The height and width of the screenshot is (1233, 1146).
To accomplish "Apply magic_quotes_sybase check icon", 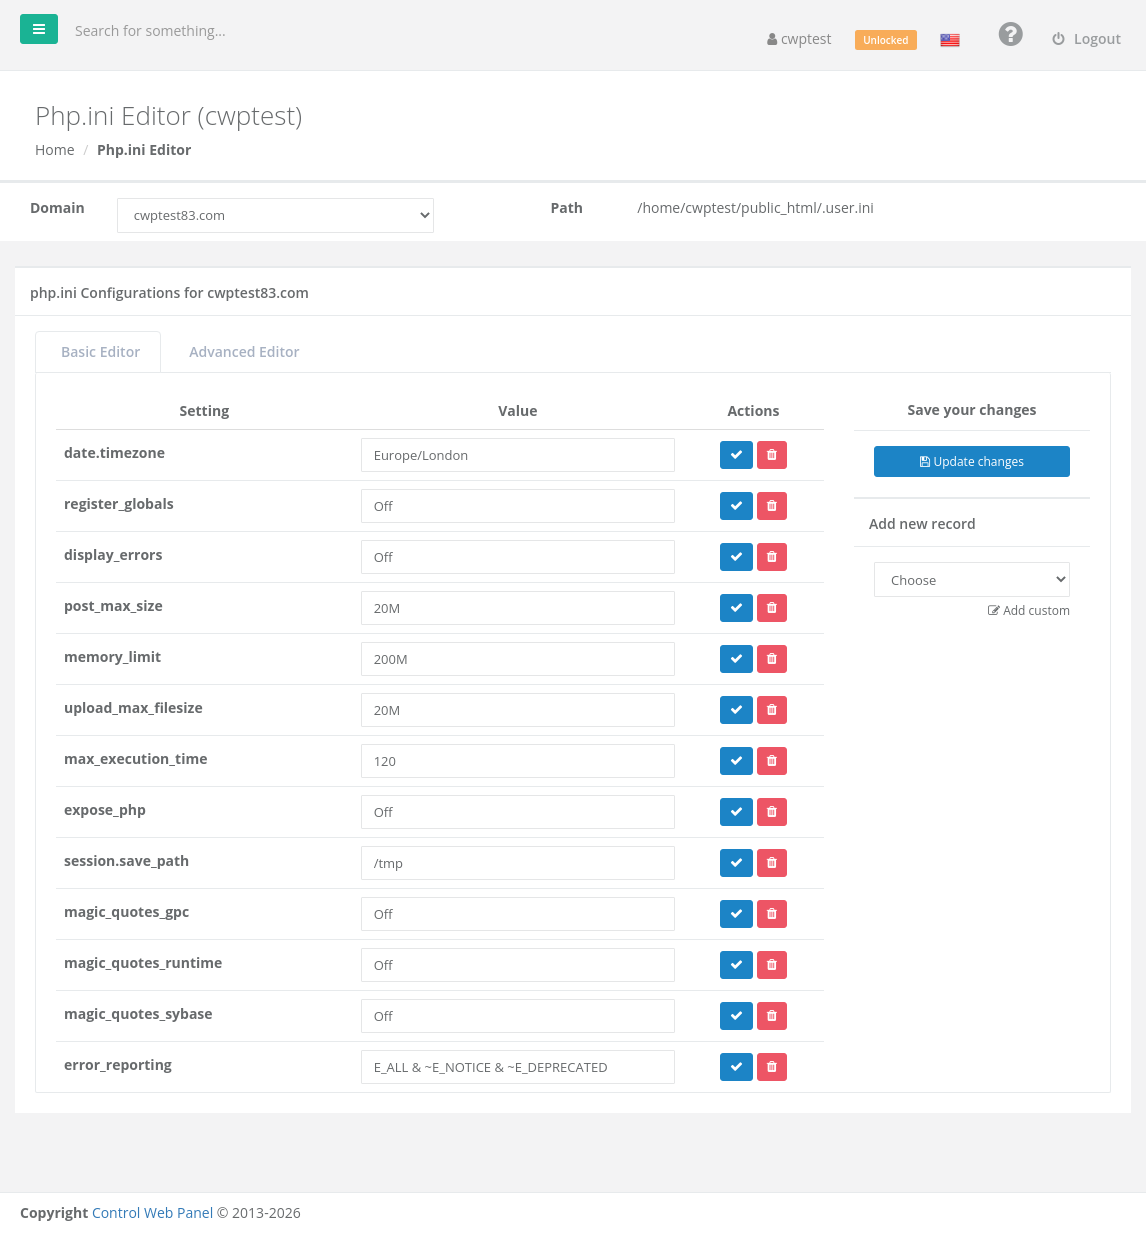I will pos(736,1016).
